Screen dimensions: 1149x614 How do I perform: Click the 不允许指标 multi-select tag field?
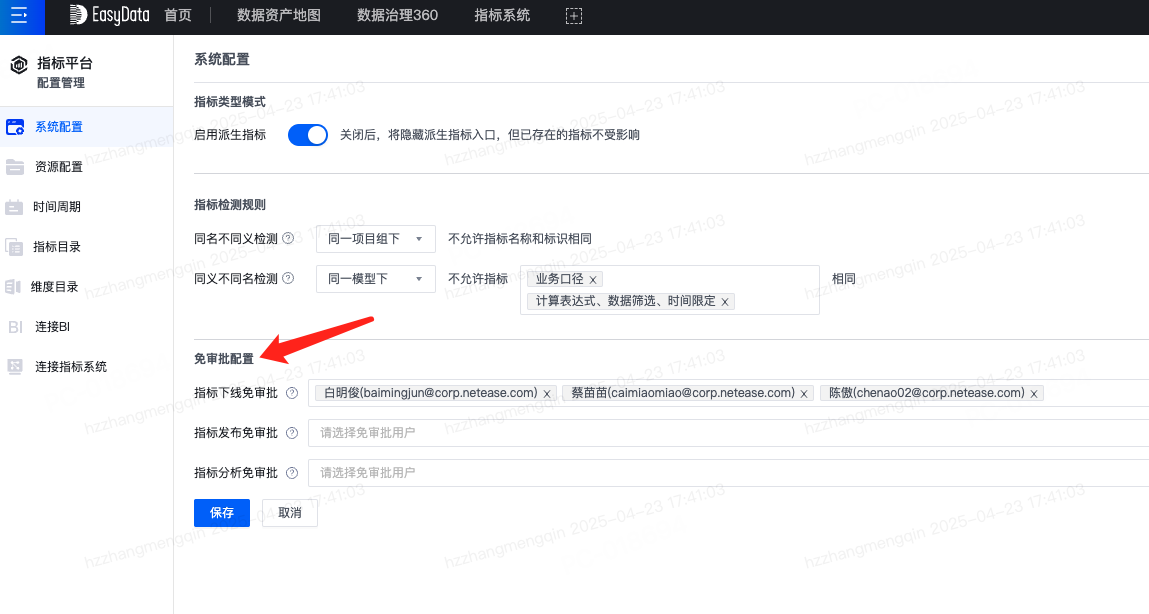point(670,290)
